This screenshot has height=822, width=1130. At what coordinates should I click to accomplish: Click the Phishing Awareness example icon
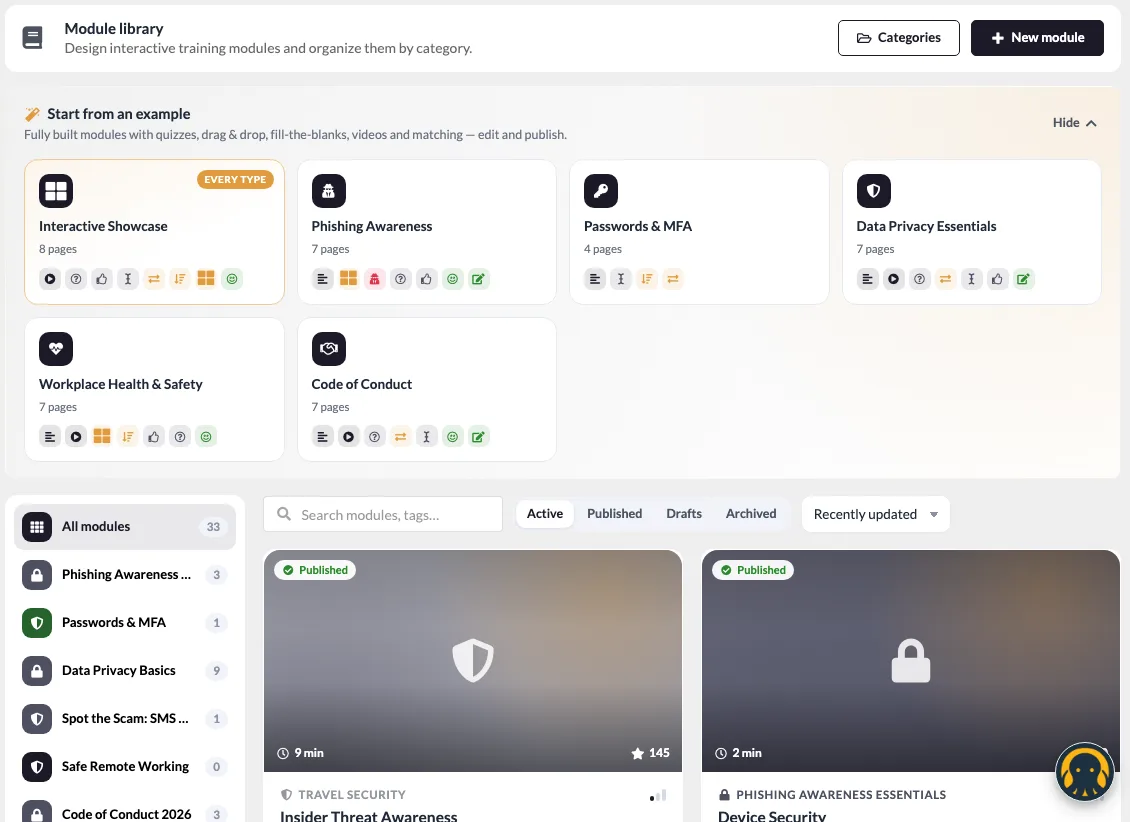[x=329, y=191]
